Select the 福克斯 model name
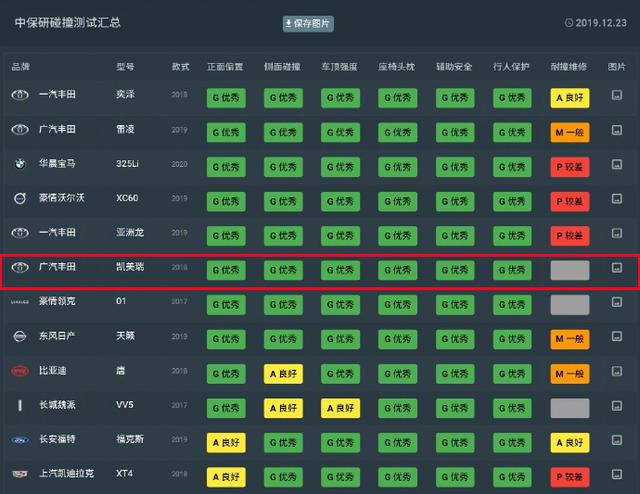This screenshot has height=494, width=640. tap(130, 439)
